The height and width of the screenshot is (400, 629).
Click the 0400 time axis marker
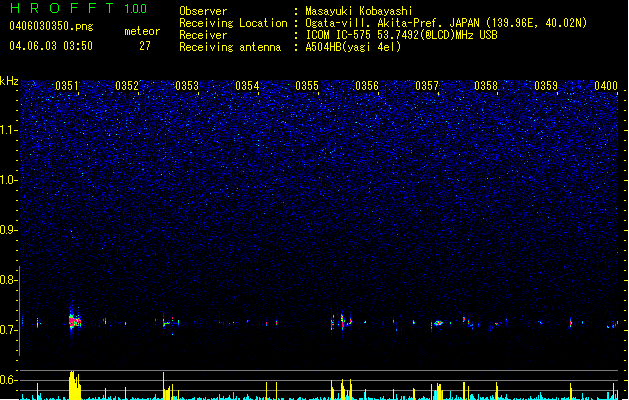(x=606, y=86)
